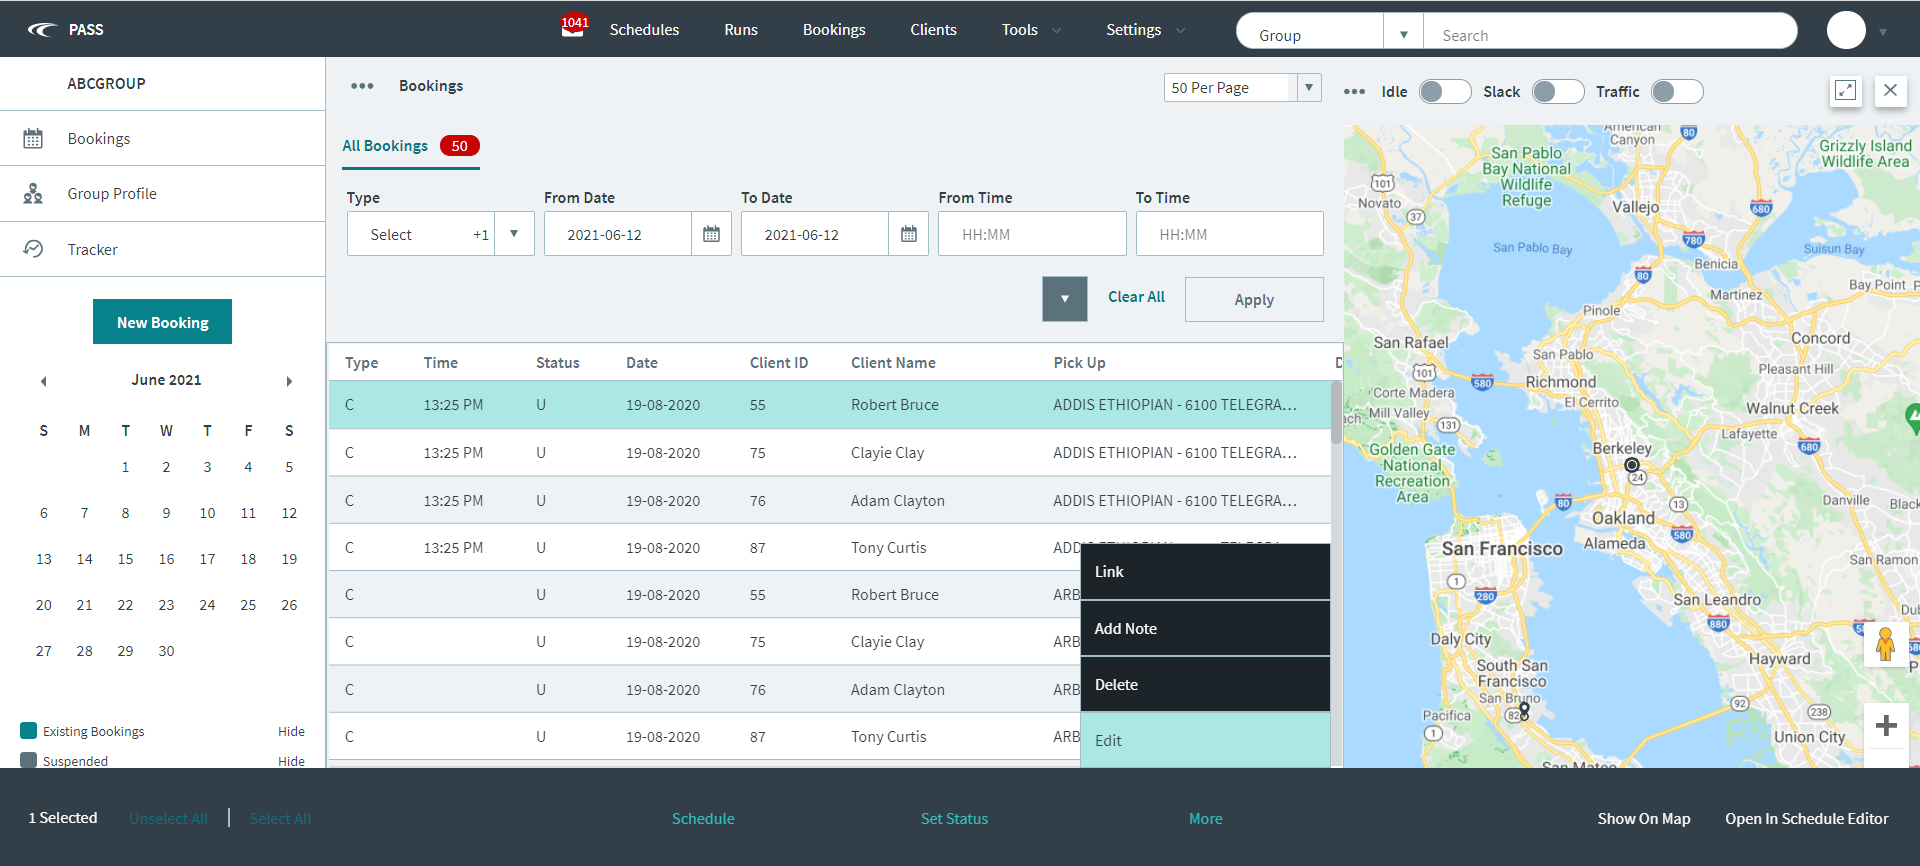1920x866 pixels.
Task: Switch on the Traffic map toggle
Action: pyautogui.click(x=1676, y=92)
